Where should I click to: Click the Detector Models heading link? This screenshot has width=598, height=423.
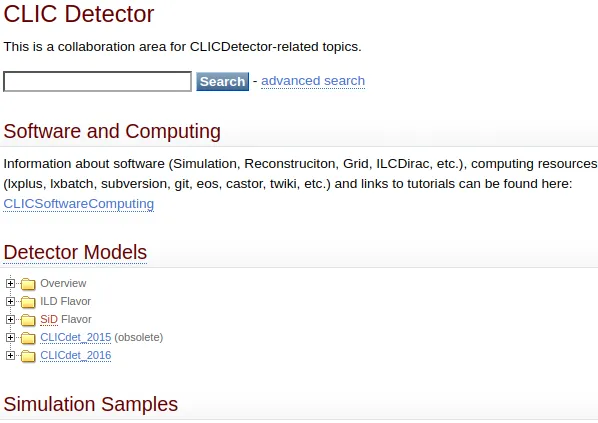75,252
